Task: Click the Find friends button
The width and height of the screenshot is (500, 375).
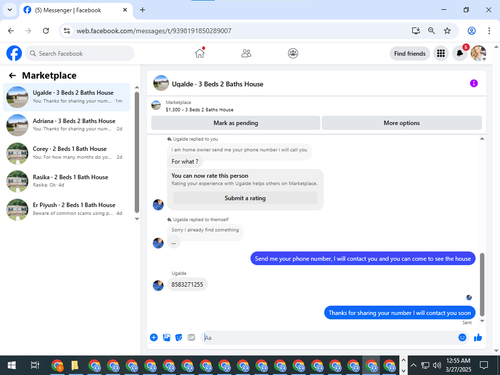Action: click(410, 53)
